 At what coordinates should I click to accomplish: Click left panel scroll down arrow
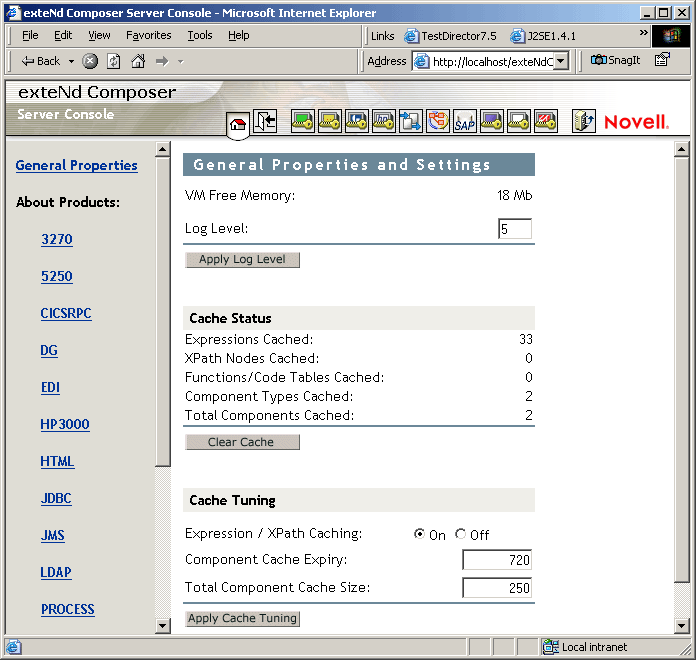tap(163, 626)
